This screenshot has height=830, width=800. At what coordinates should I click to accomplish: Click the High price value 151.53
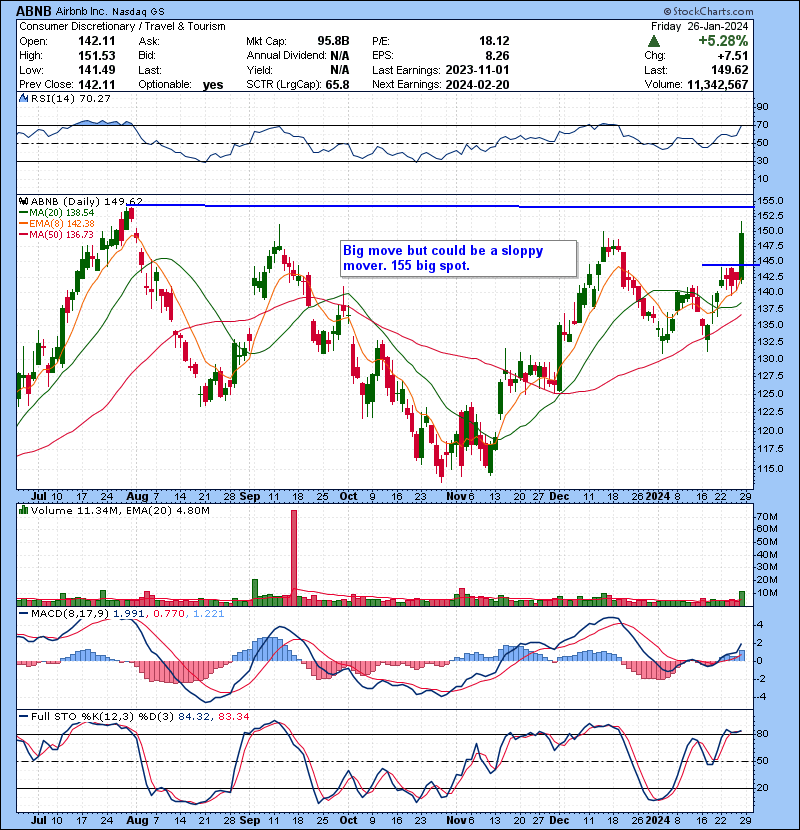[97, 56]
